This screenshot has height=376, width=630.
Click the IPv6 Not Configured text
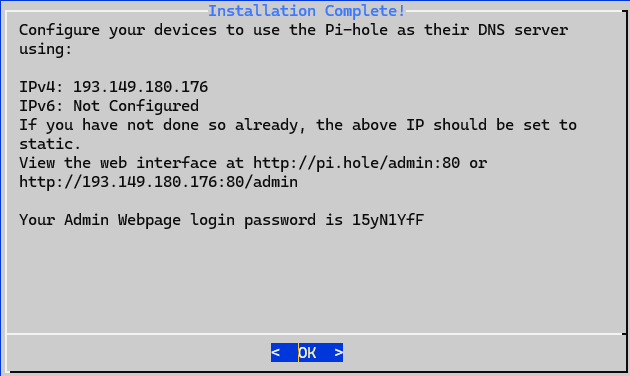pyautogui.click(x=136, y=106)
